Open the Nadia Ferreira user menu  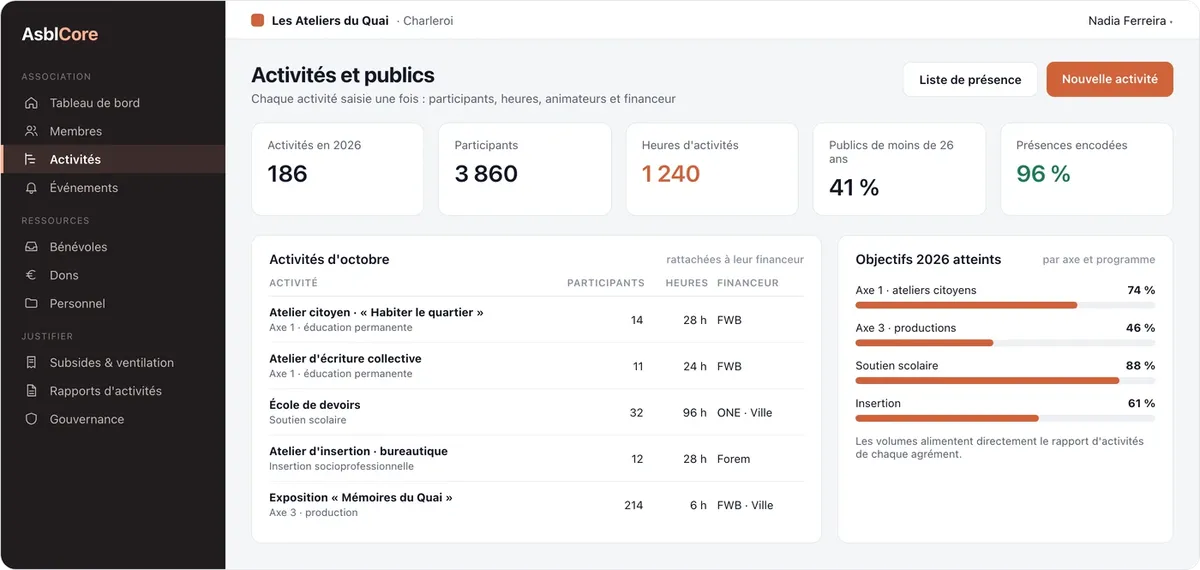tap(1130, 21)
